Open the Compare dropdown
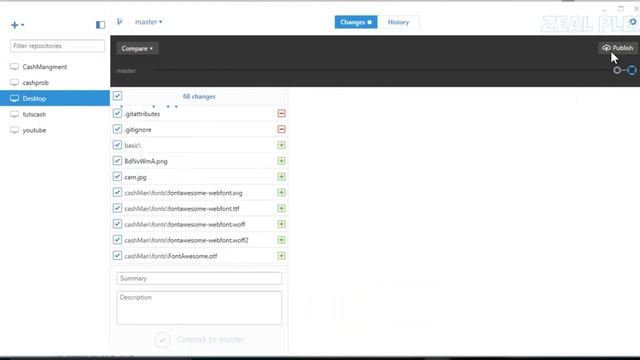The image size is (640, 360). click(137, 49)
